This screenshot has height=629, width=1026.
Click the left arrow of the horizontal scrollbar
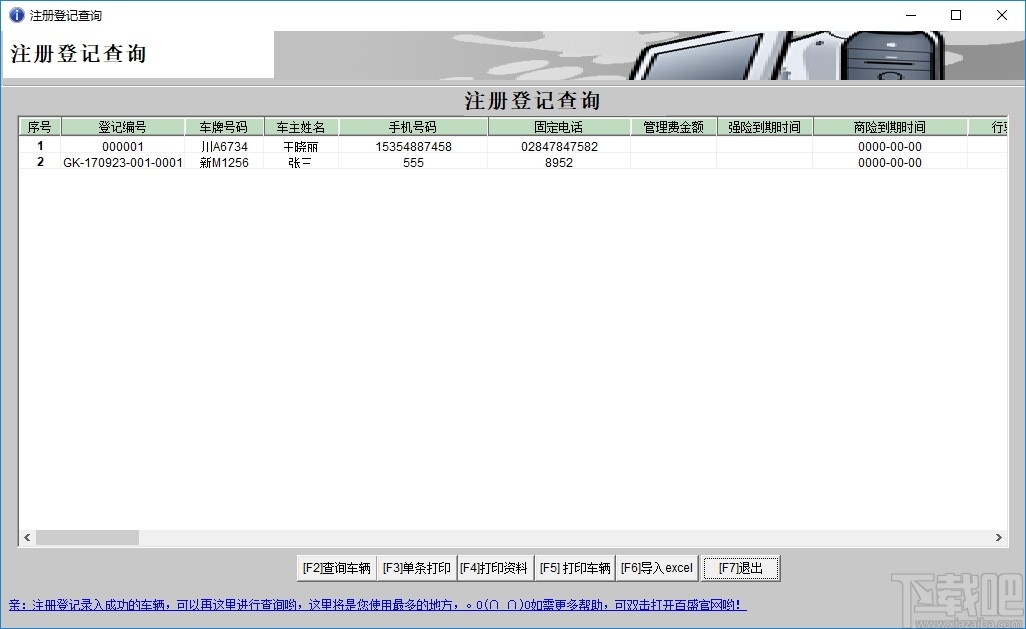(26, 537)
